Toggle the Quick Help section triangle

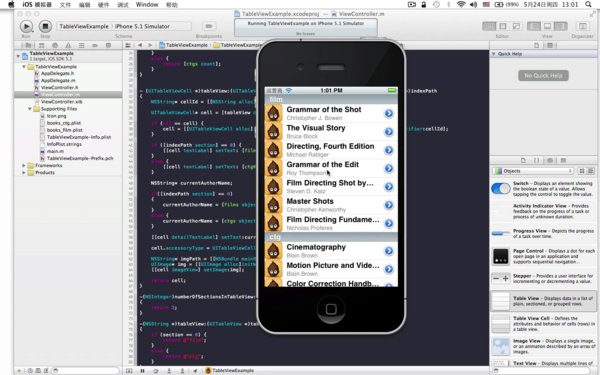[x=494, y=54]
